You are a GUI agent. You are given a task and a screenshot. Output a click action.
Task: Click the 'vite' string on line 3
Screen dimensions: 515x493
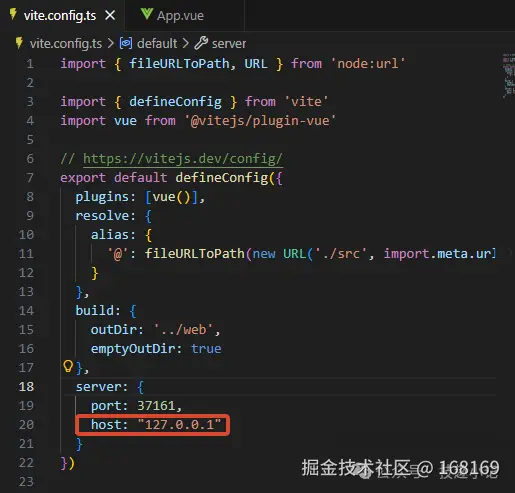(x=306, y=101)
